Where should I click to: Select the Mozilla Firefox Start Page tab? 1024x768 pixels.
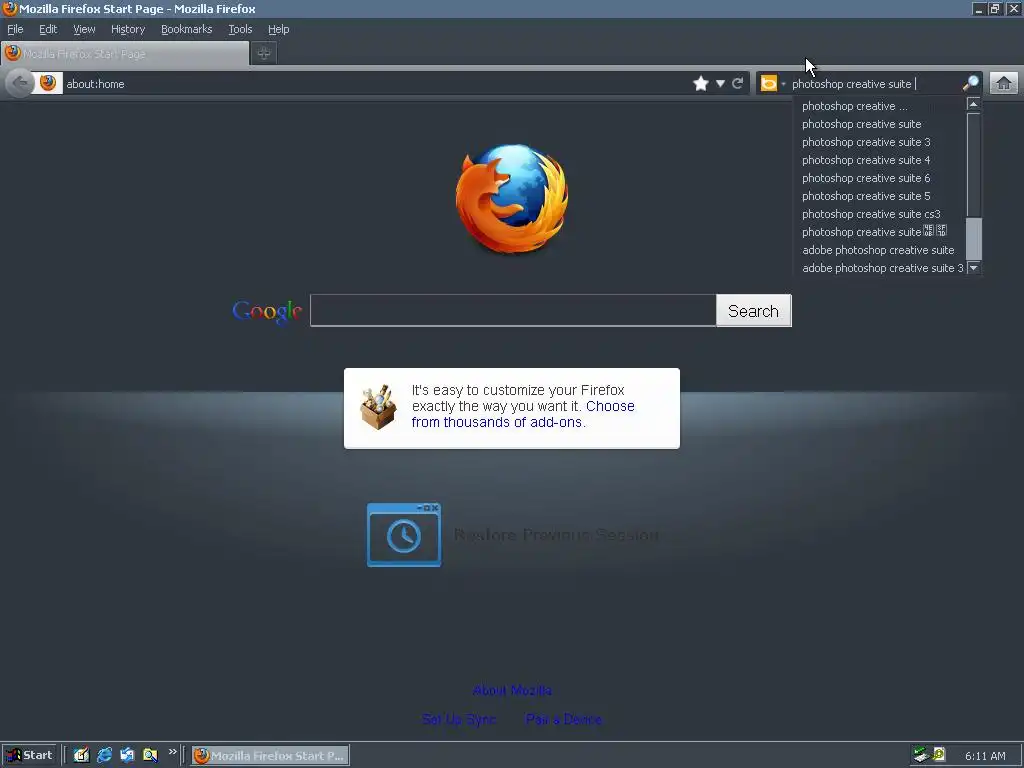click(125, 54)
